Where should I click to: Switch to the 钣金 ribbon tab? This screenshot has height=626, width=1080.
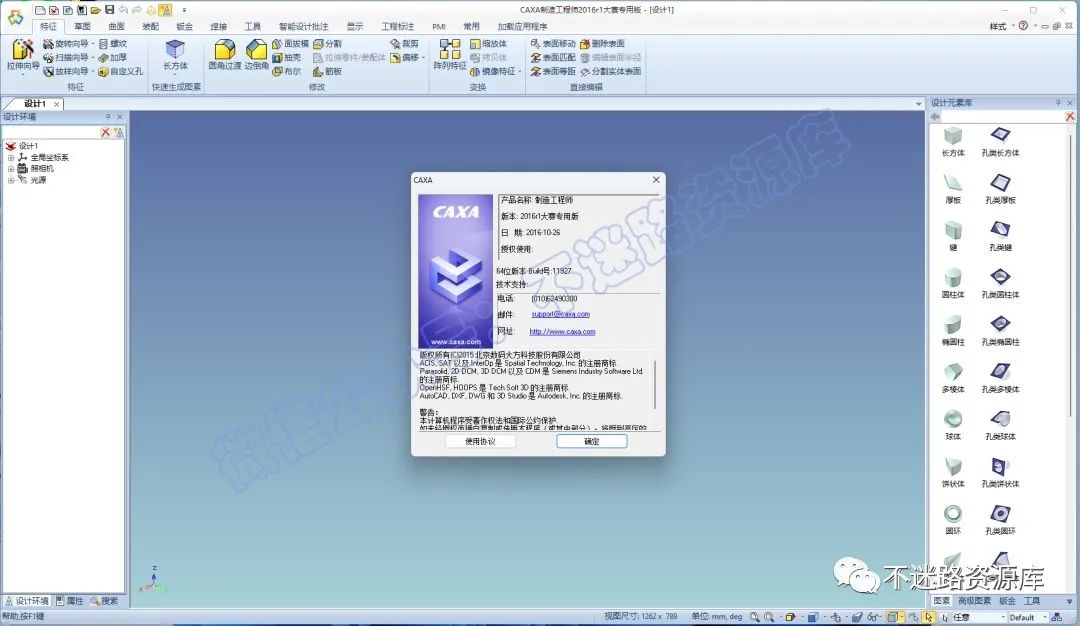[185, 26]
